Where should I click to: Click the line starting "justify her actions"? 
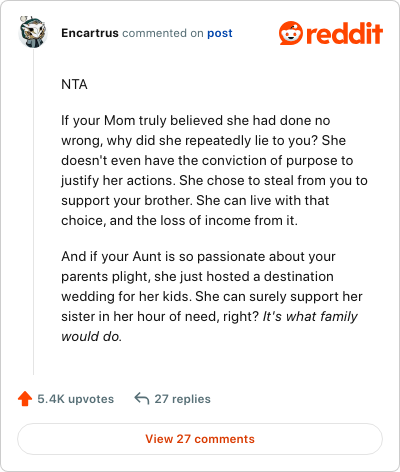tap(214, 180)
